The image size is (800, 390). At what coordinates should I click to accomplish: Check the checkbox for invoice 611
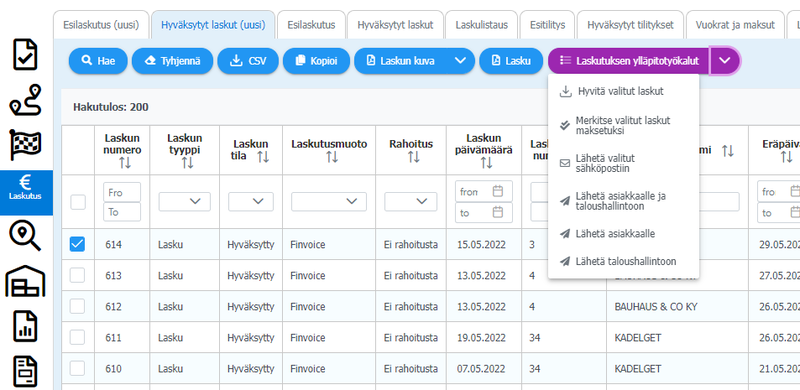(78, 337)
